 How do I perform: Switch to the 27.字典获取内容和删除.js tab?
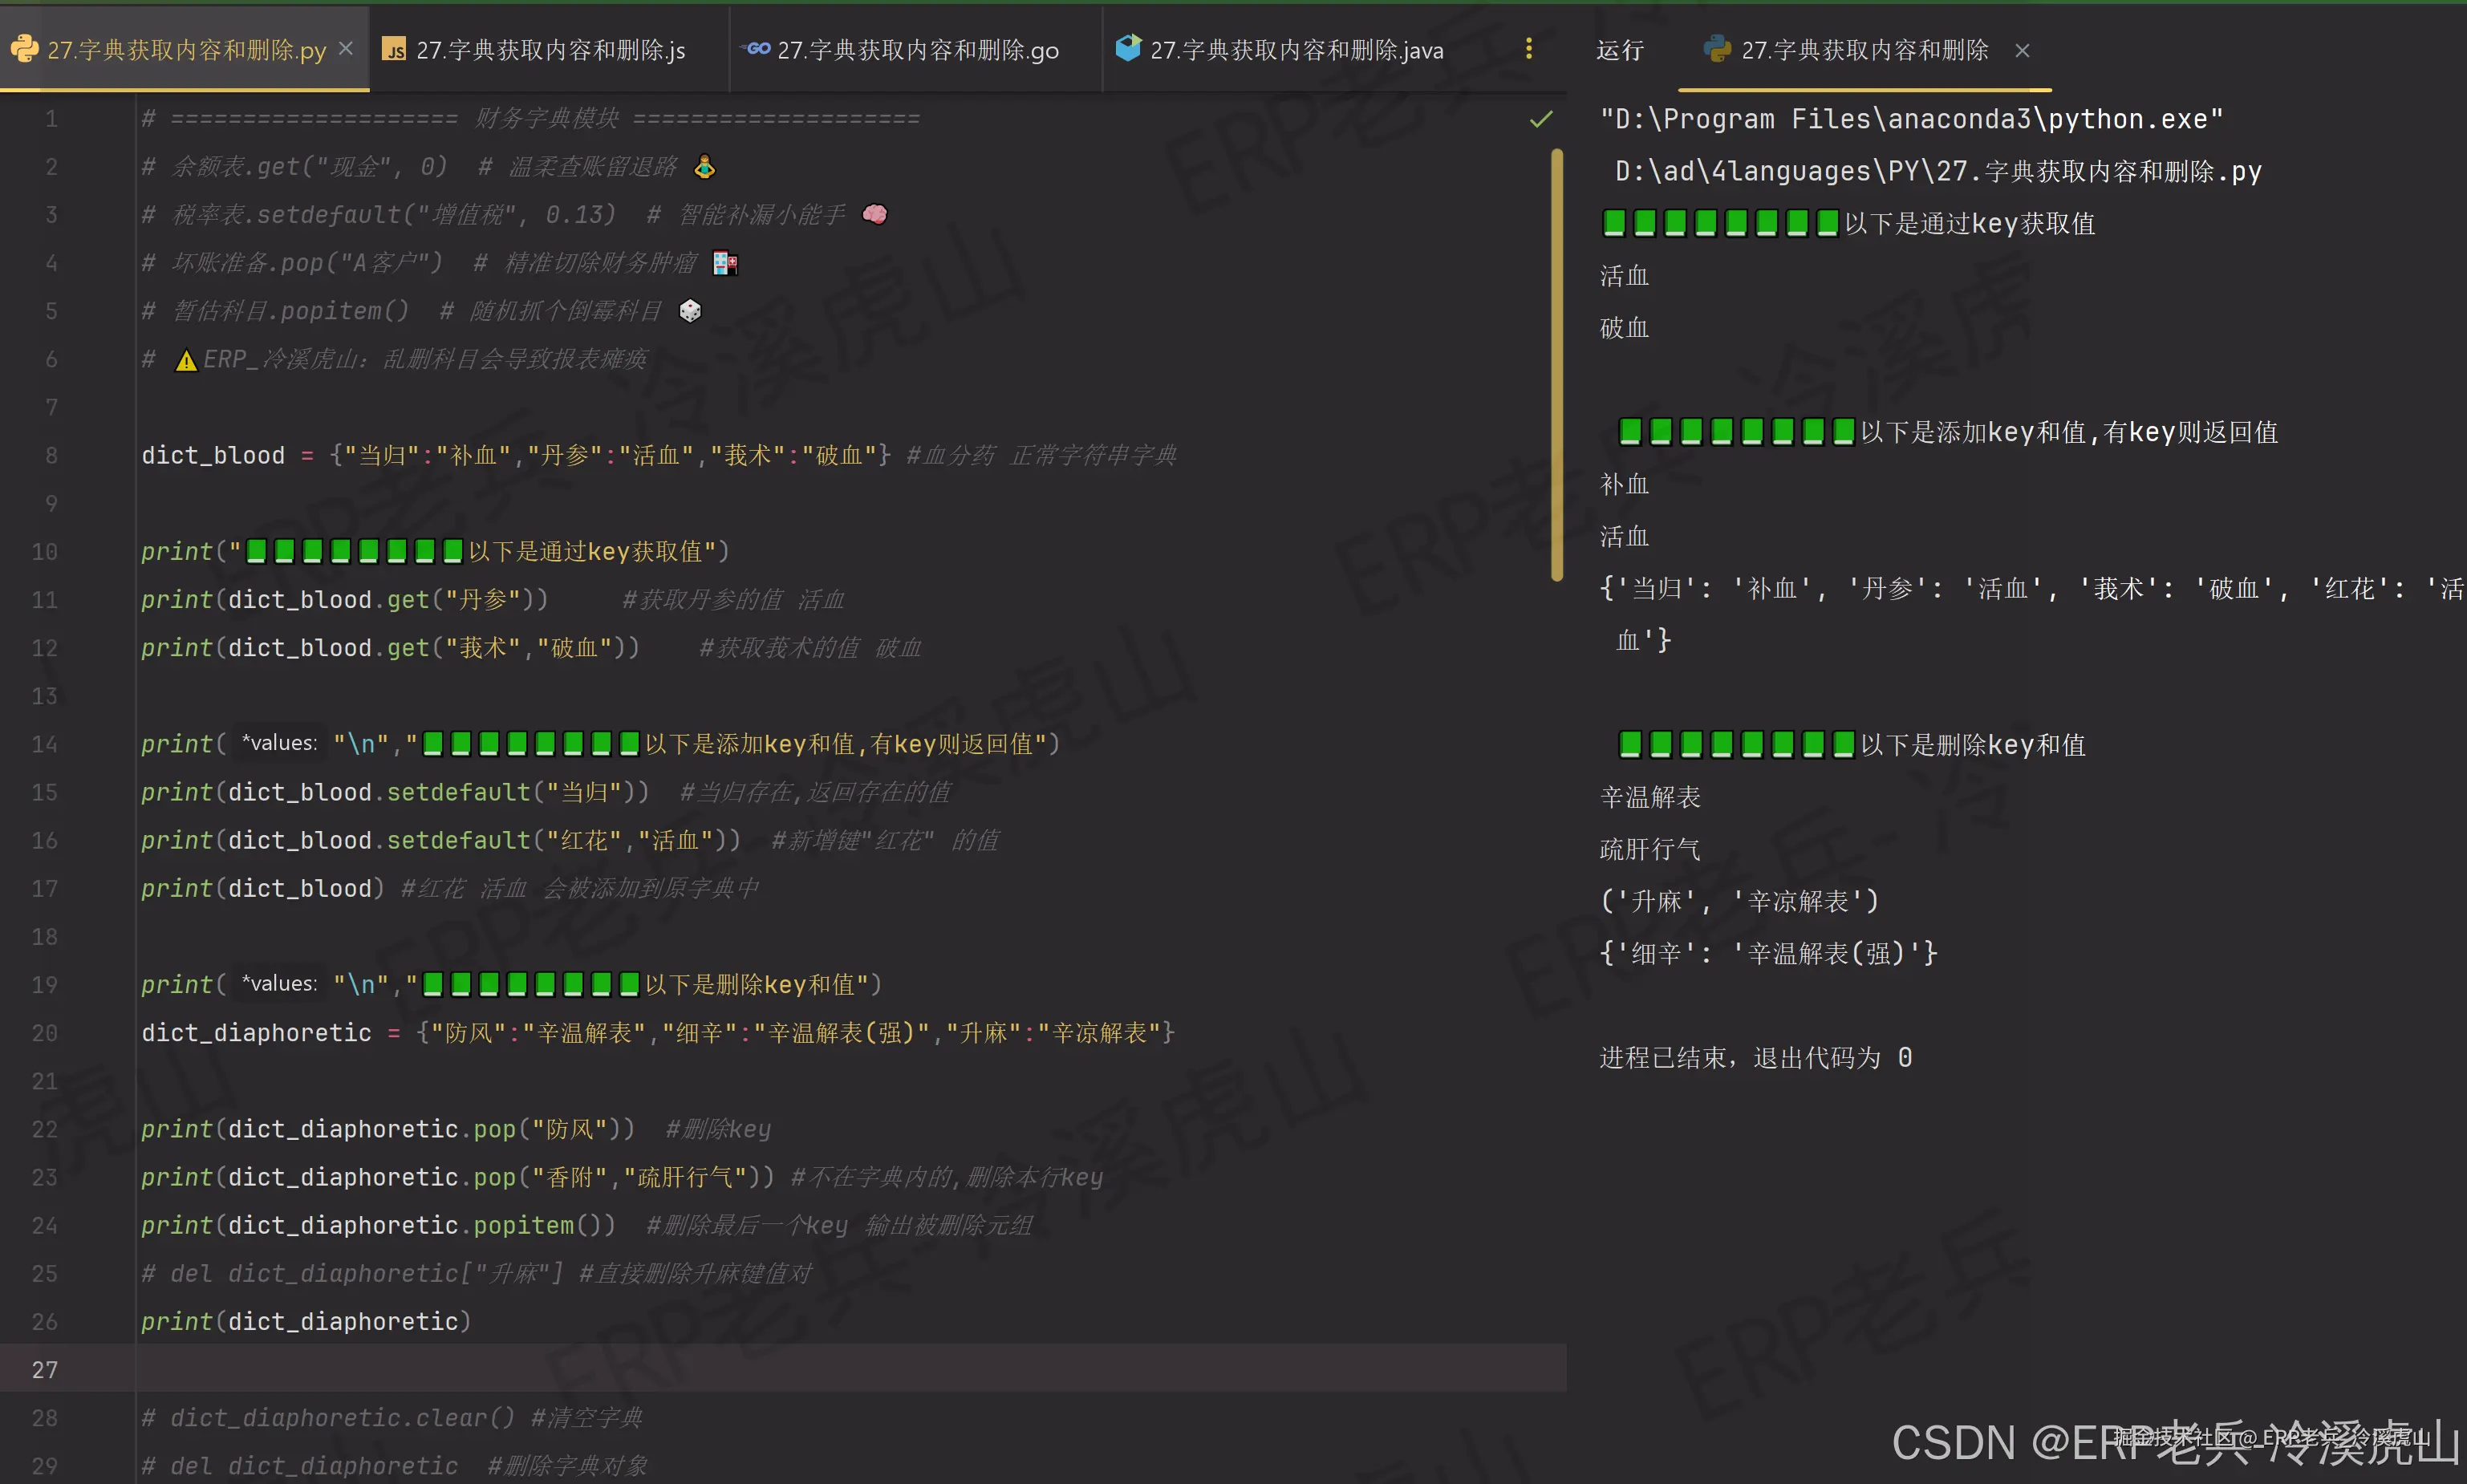tap(549, 50)
